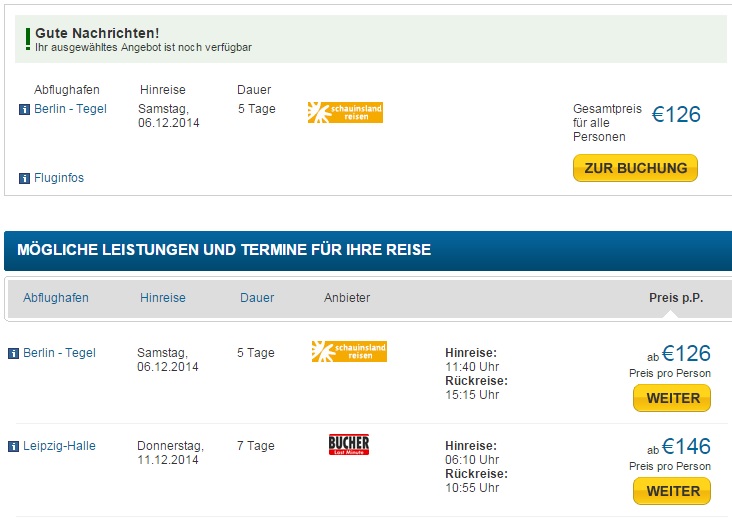Click WEITER for the €146 offer
732x519 pixels.
coord(672,491)
